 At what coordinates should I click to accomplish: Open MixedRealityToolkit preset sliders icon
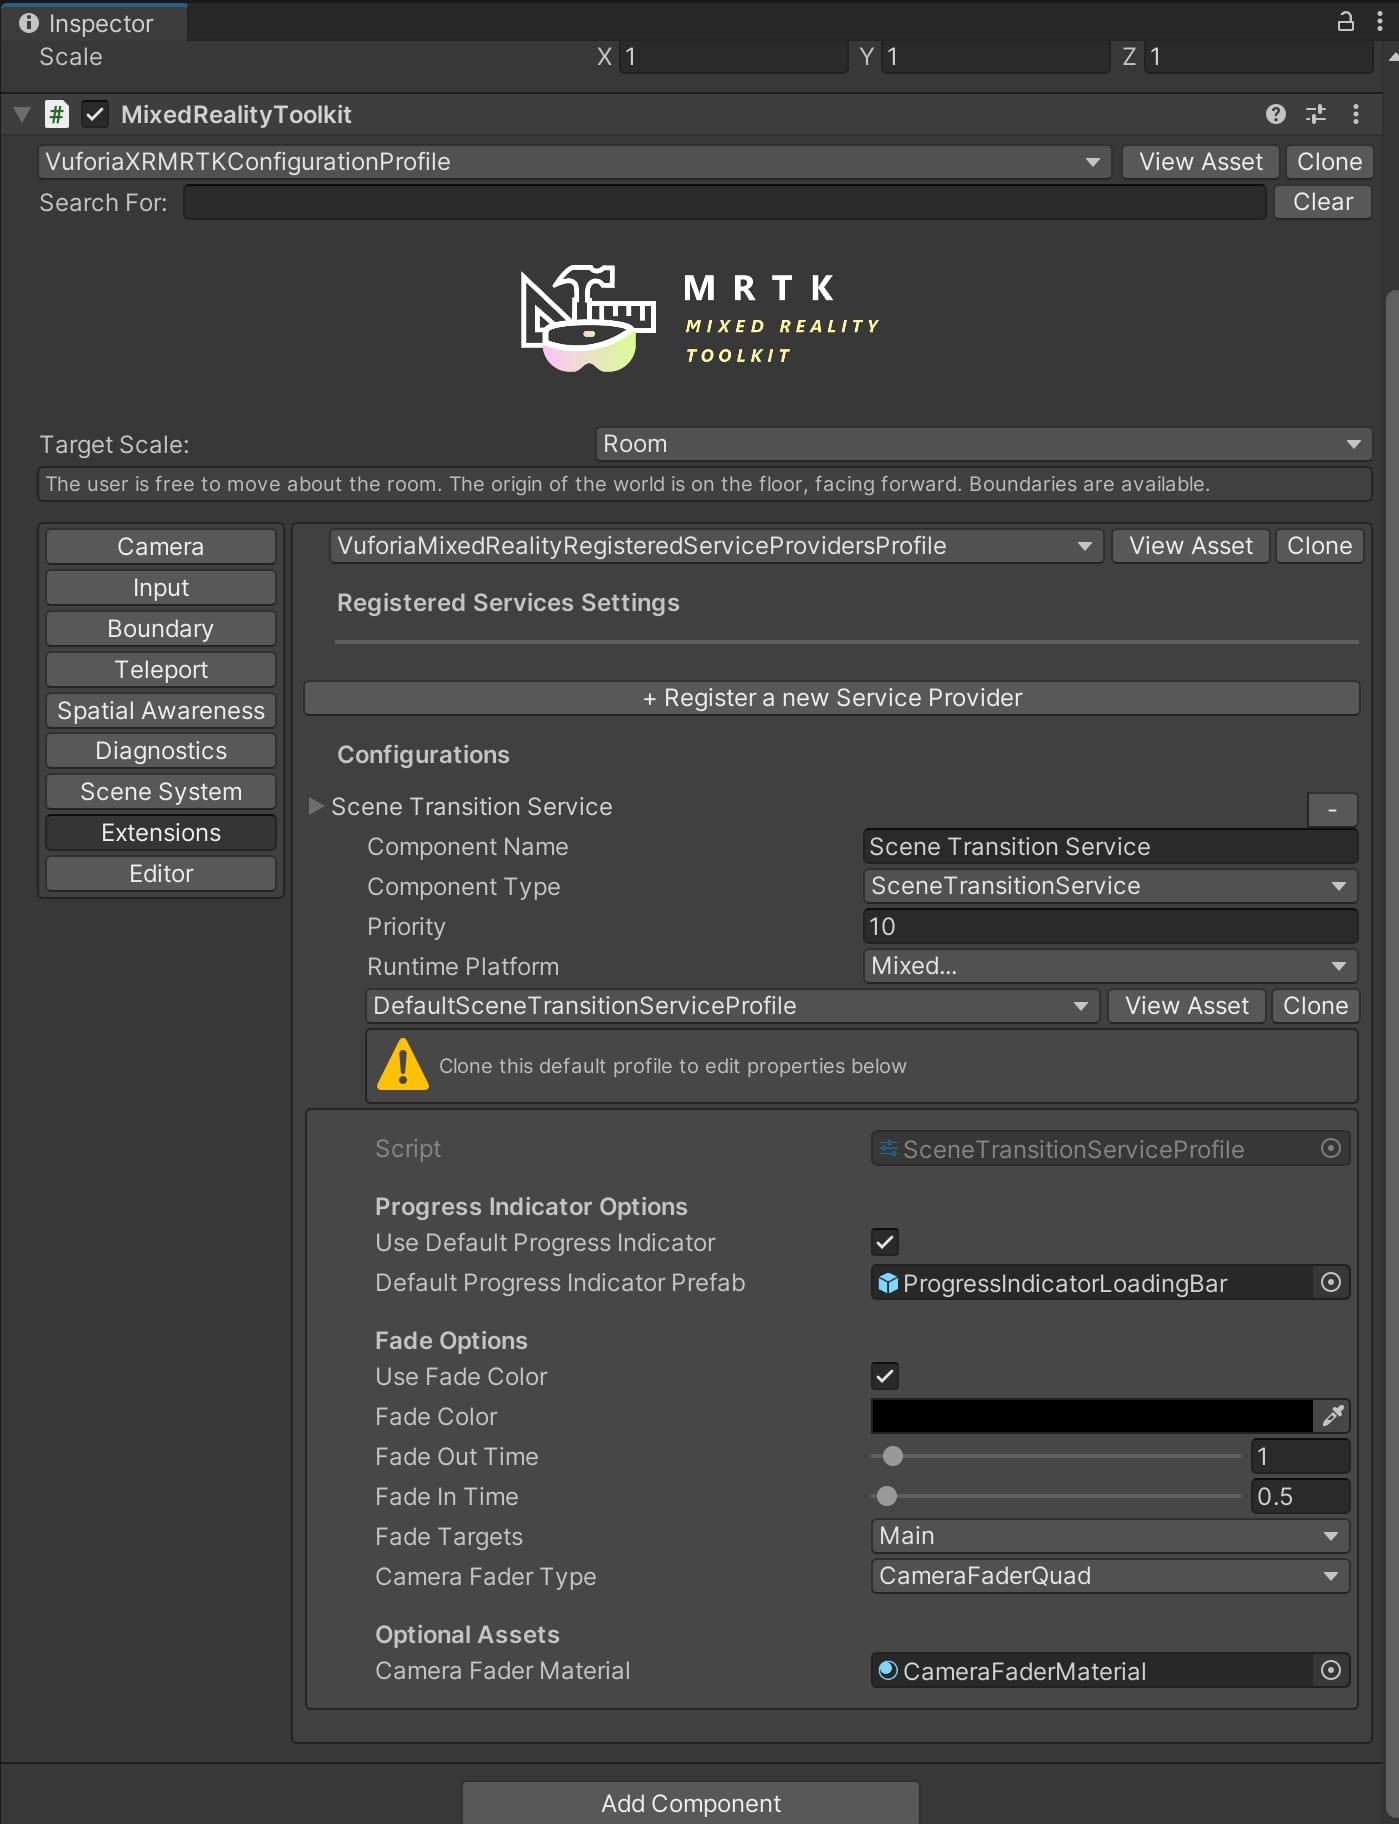coord(1316,114)
